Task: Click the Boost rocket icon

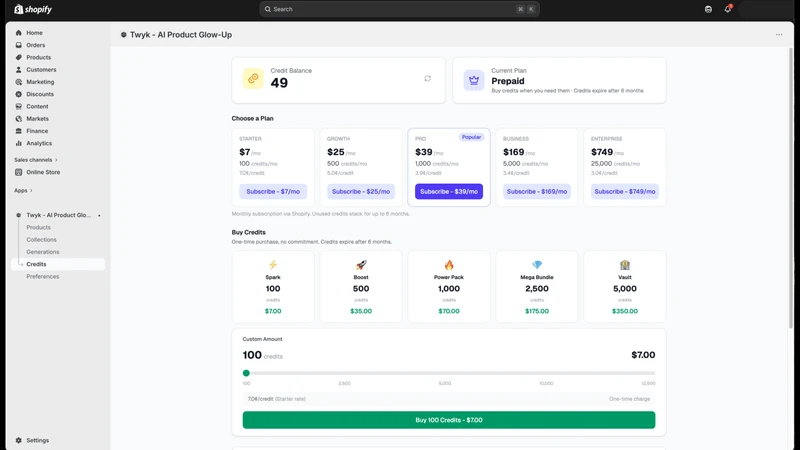Action: click(x=361, y=265)
